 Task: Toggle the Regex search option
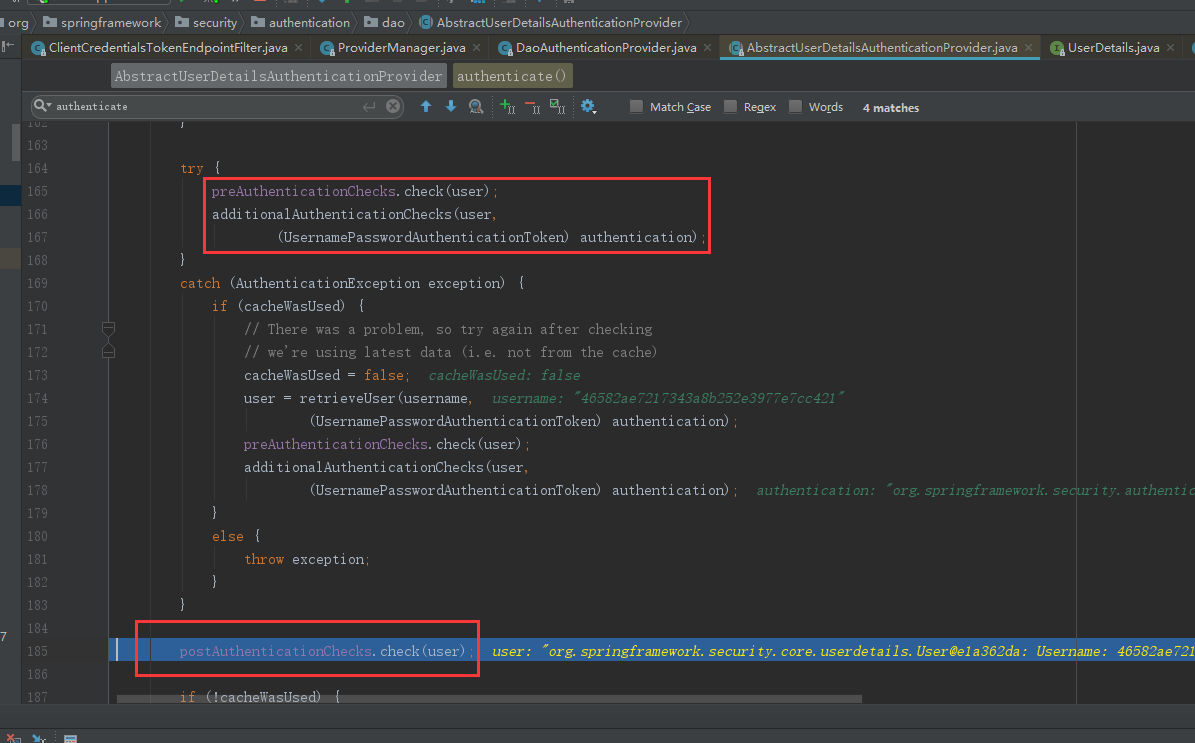pyautogui.click(x=731, y=107)
